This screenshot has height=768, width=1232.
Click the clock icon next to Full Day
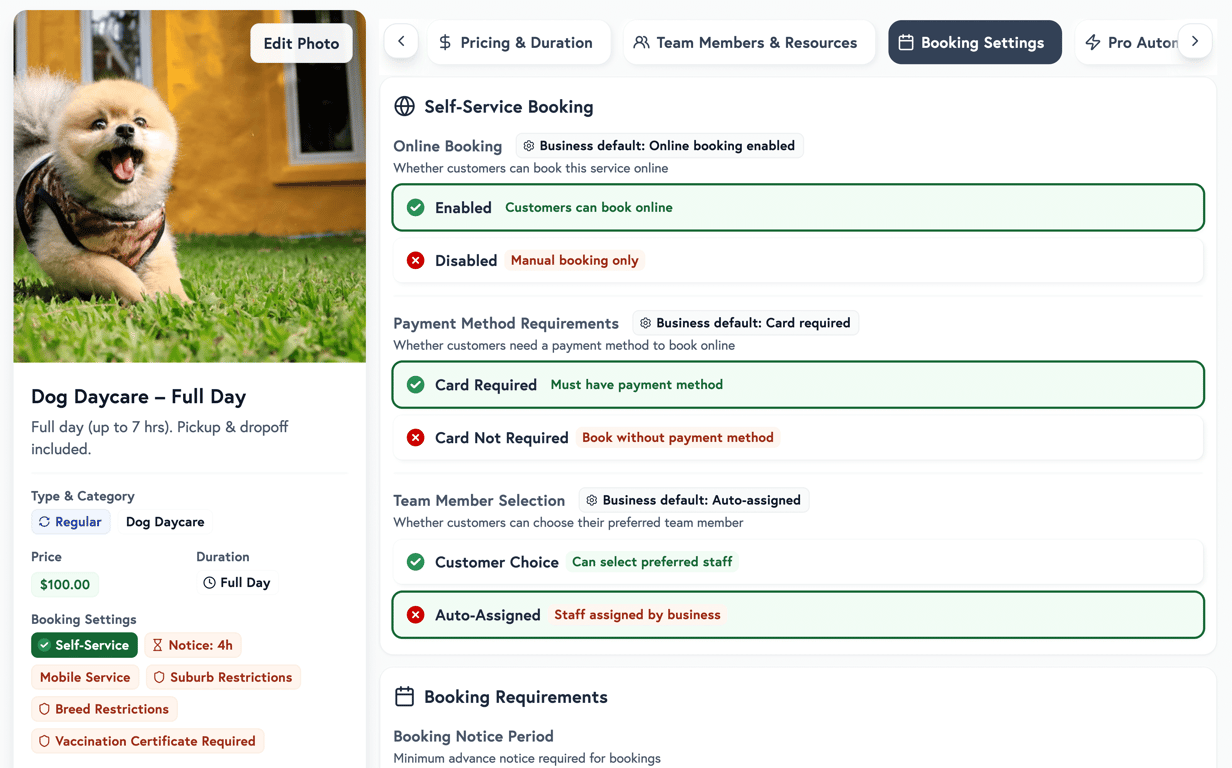coord(209,582)
